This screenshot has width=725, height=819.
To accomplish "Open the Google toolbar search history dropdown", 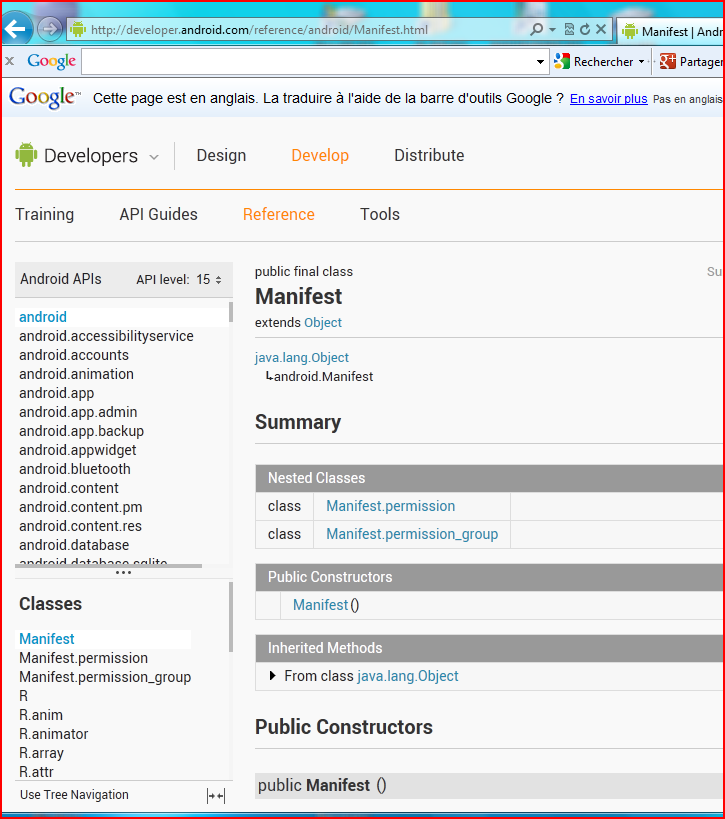I will click(541, 62).
